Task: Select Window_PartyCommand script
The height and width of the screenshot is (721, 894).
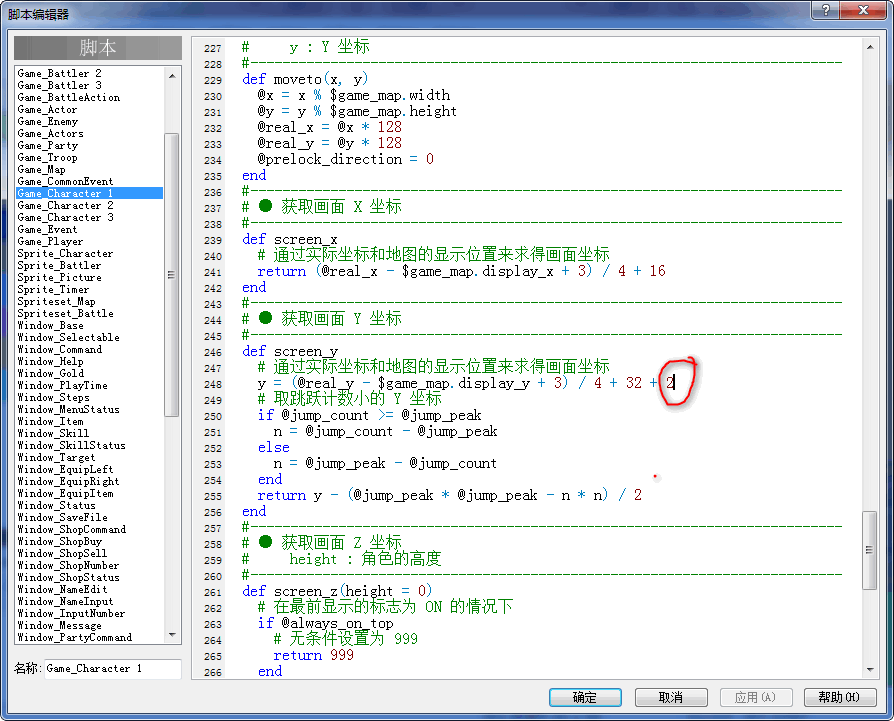Action: 74,637
